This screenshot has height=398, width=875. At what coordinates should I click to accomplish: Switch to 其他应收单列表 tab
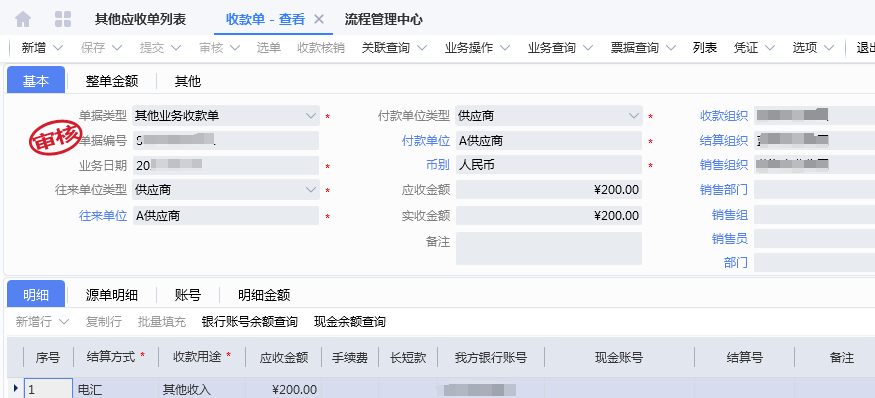(x=140, y=20)
